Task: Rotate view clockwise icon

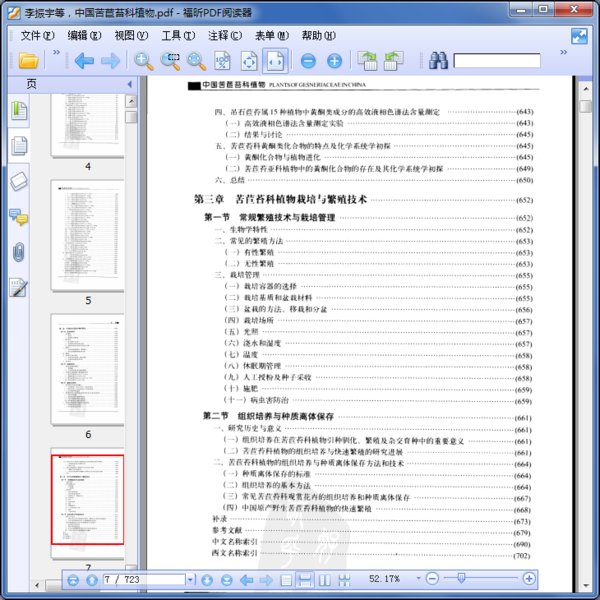Action: [367, 61]
